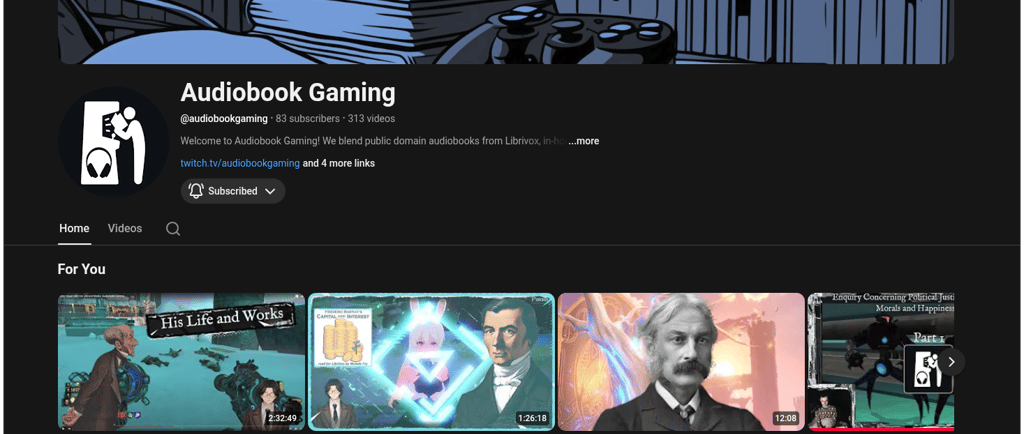1024x434 pixels.
Task: Click the channel banner artwork
Action: pyautogui.click(x=506, y=32)
